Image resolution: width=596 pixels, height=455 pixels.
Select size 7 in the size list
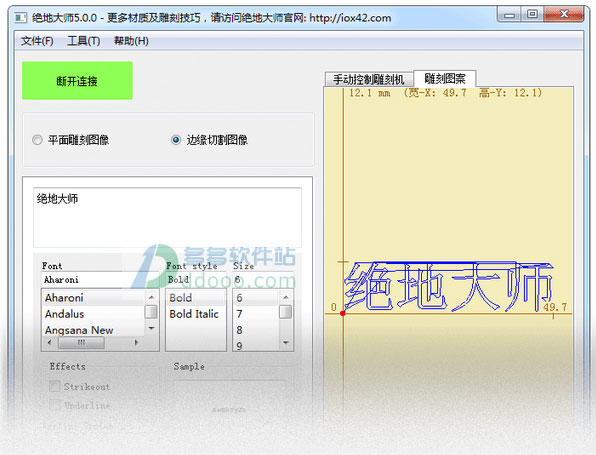[x=256, y=314]
